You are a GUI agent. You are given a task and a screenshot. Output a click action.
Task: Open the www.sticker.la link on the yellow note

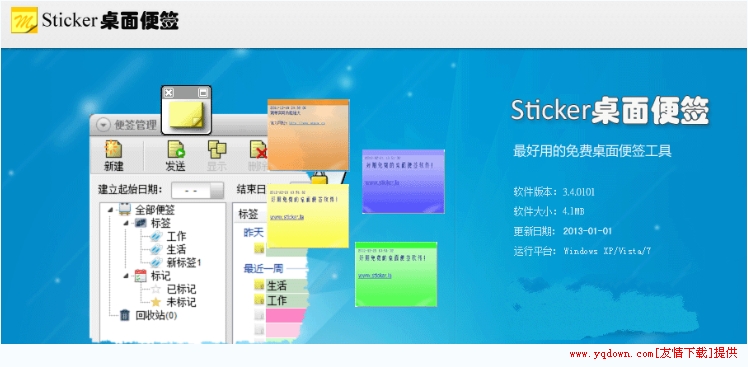[x=287, y=217]
